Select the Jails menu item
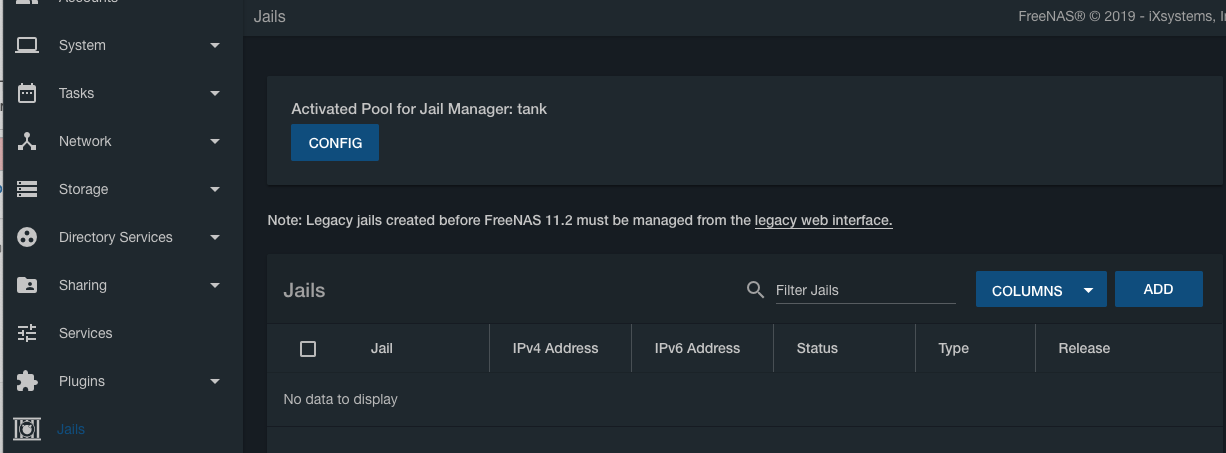Viewport: 1226px width, 453px height. pyautogui.click(x=72, y=429)
